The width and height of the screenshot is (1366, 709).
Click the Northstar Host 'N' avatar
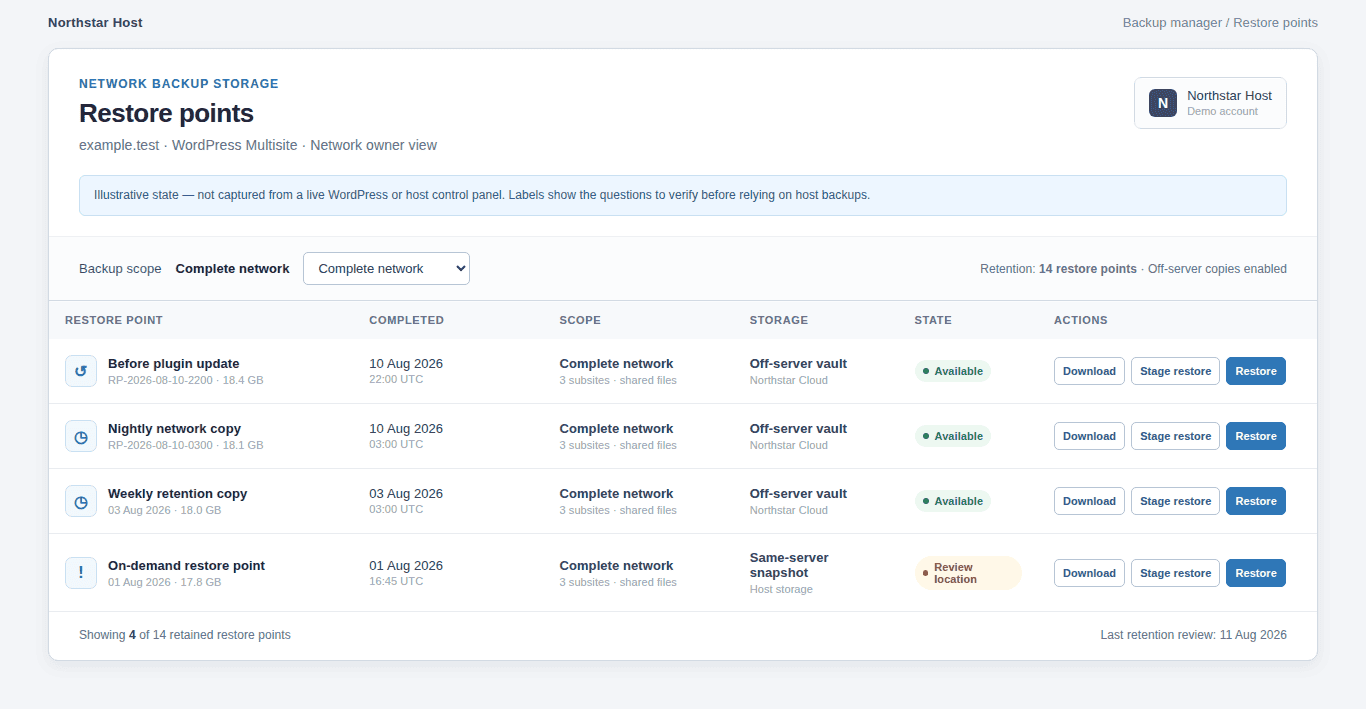coord(1163,103)
